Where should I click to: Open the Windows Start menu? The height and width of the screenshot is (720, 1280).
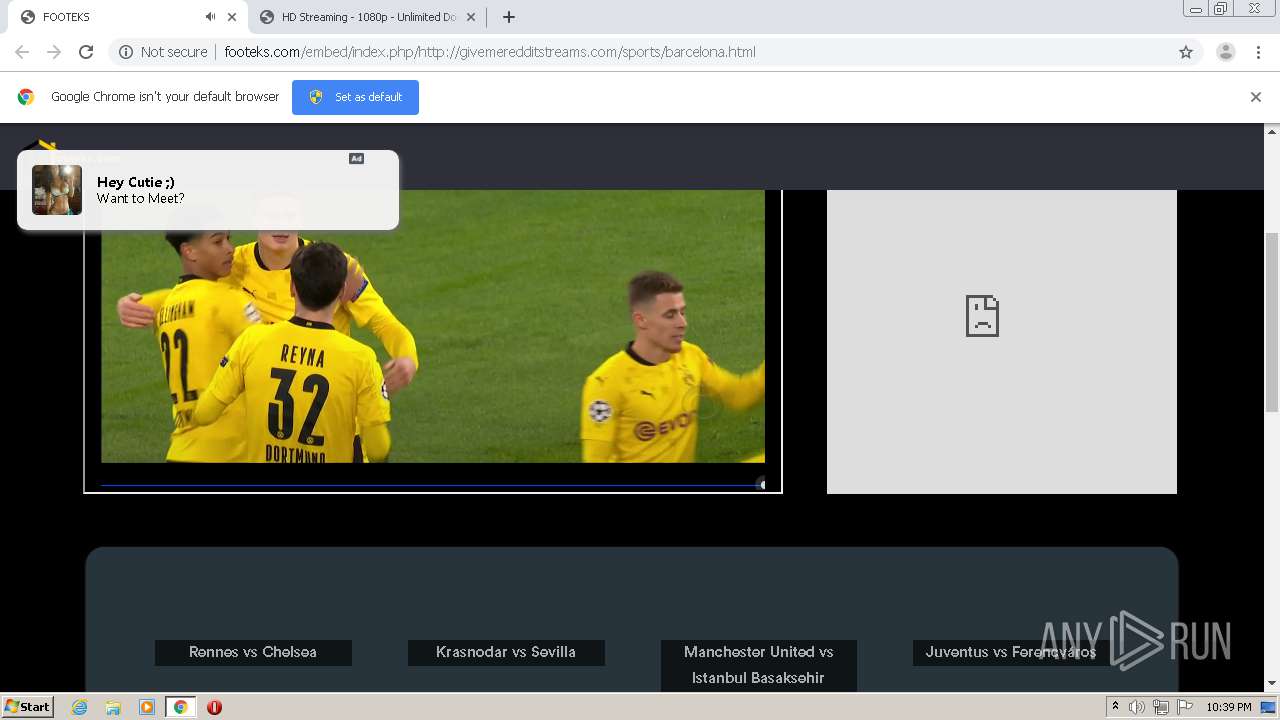tap(28, 707)
